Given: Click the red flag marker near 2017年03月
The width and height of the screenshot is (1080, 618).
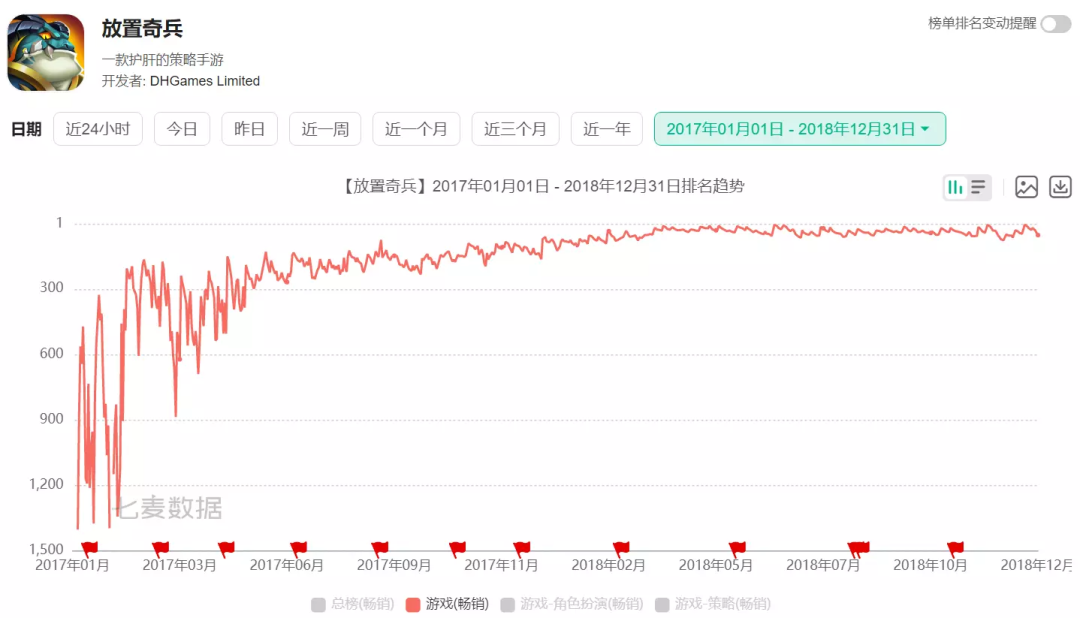Looking at the screenshot, I should [160, 545].
